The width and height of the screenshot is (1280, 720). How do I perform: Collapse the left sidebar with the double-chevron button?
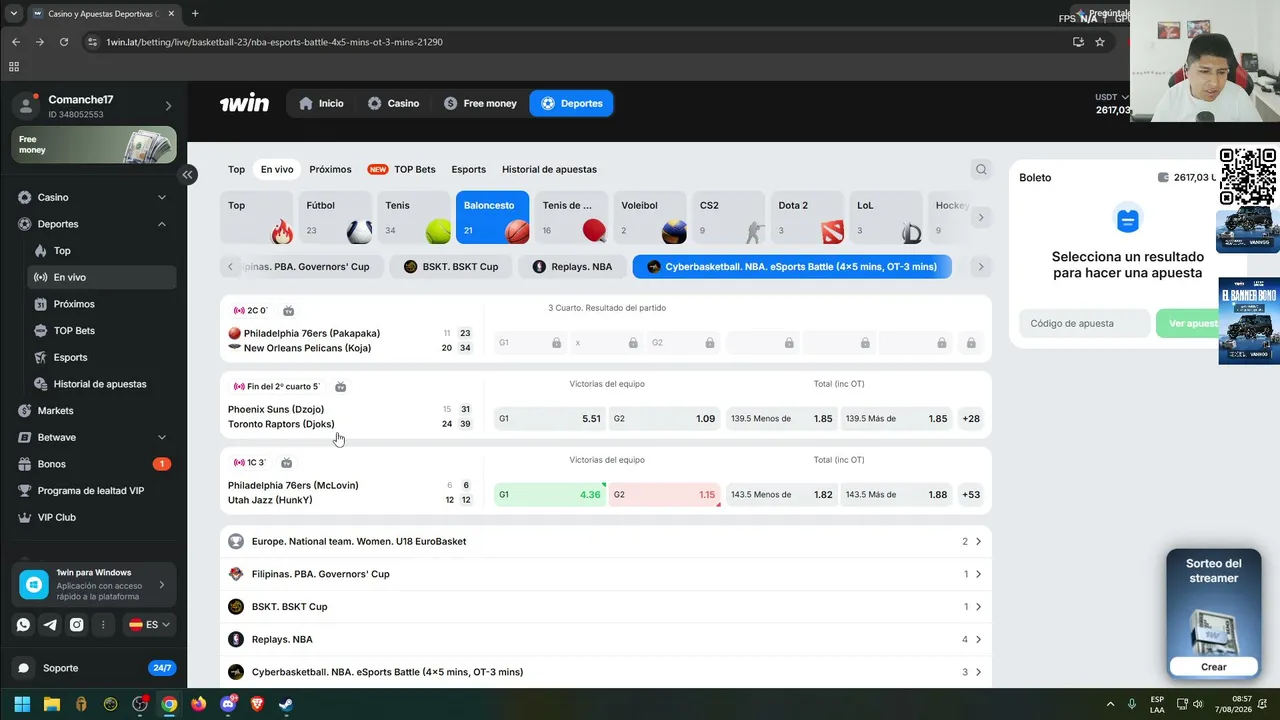pos(187,174)
